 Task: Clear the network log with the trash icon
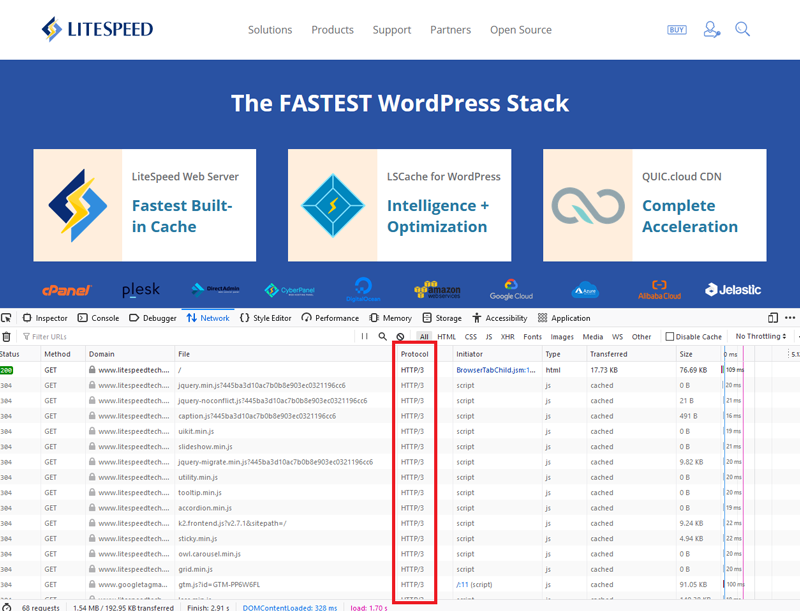coord(7,337)
